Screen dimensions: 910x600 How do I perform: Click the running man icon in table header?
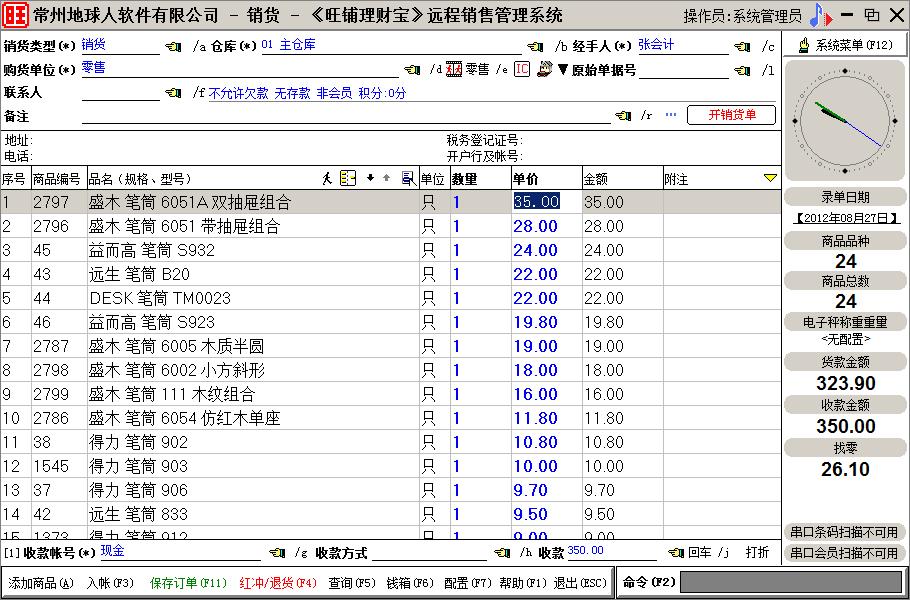(x=327, y=178)
